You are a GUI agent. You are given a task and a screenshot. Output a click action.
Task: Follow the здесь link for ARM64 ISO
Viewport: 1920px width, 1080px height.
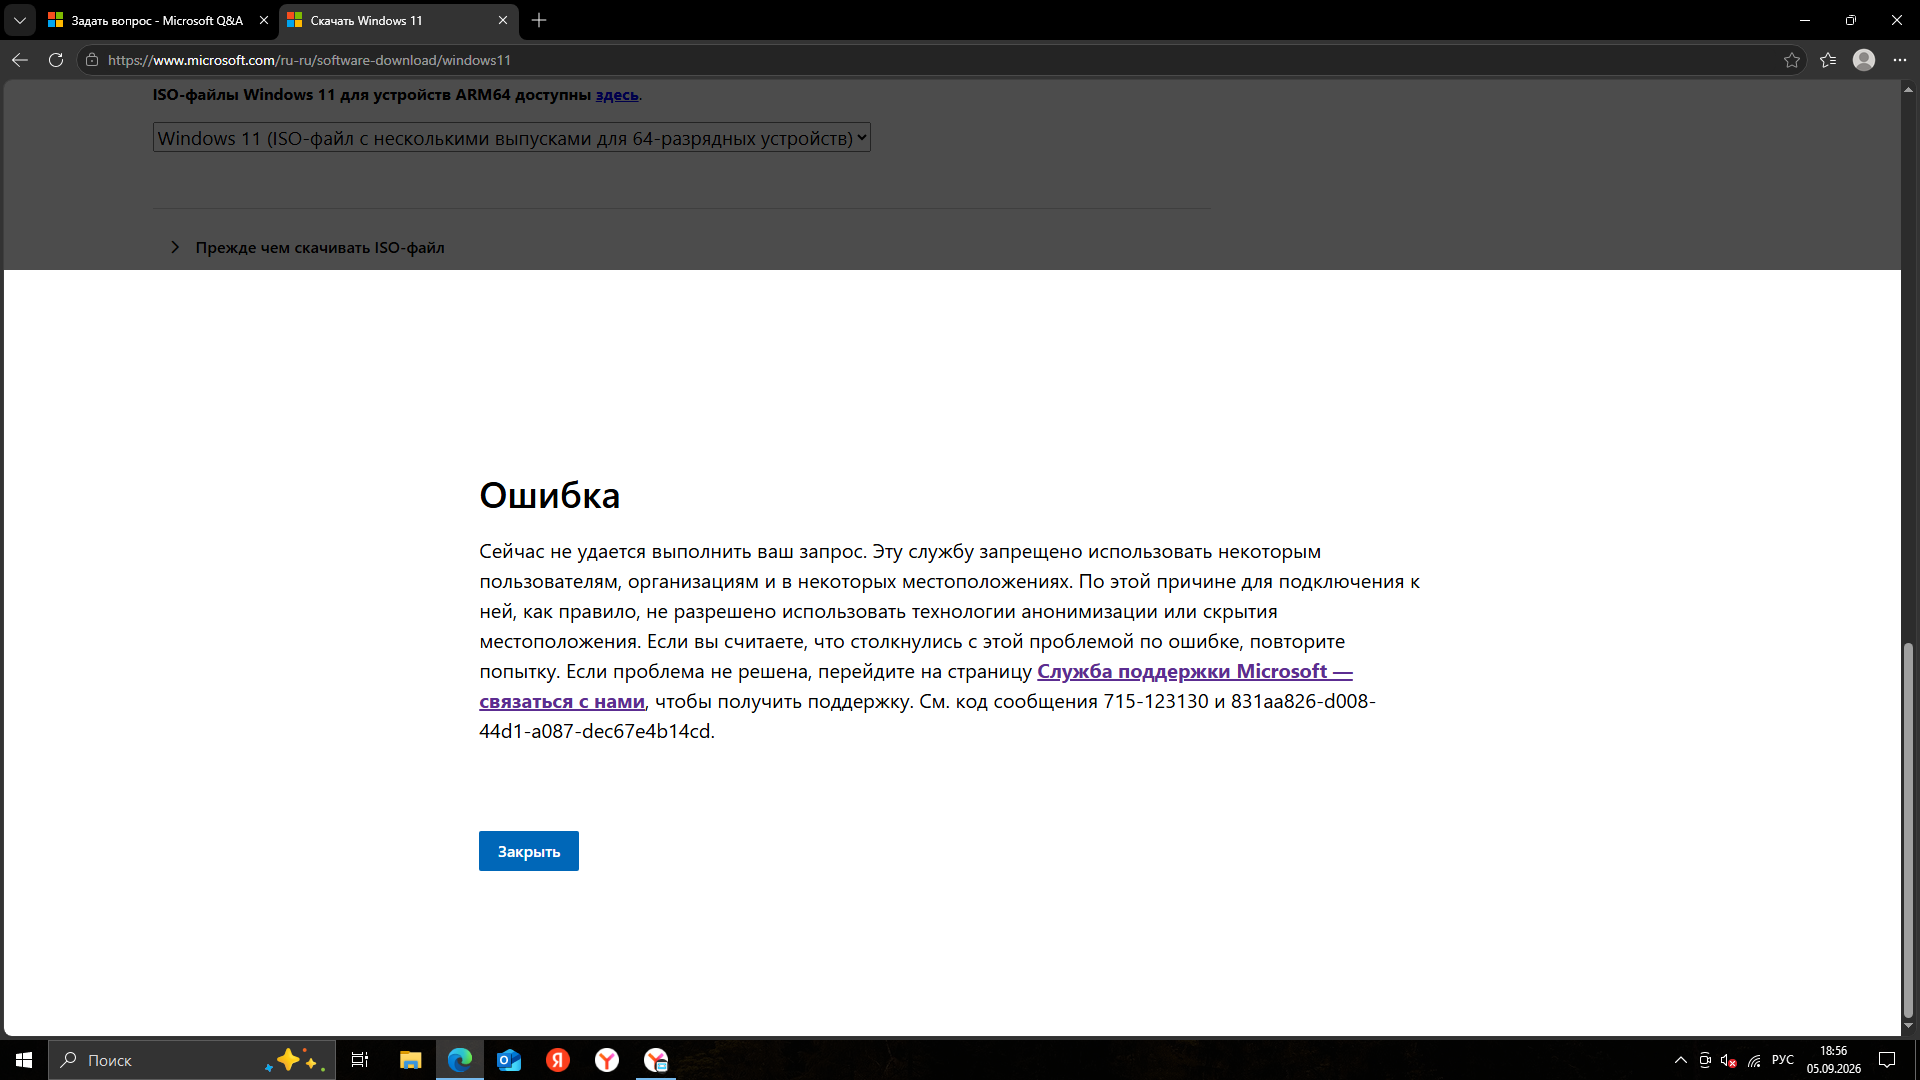(x=617, y=95)
